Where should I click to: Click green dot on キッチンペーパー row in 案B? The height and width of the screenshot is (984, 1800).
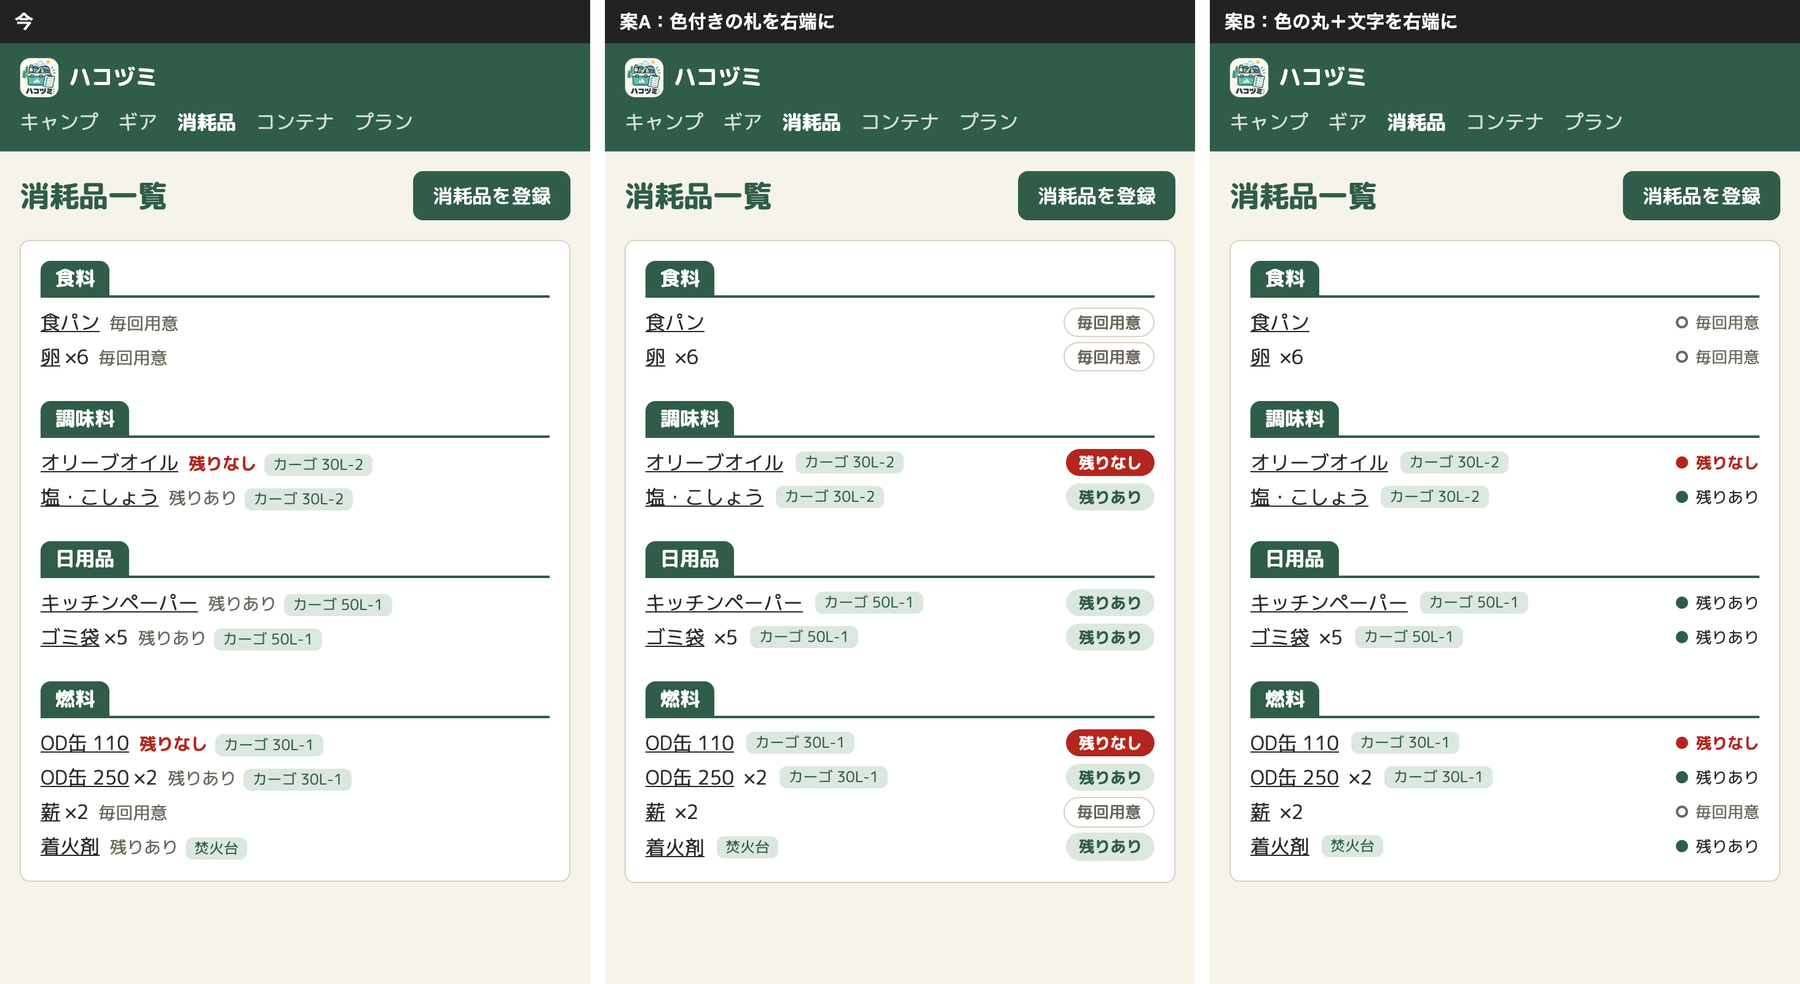click(1682, 602)
